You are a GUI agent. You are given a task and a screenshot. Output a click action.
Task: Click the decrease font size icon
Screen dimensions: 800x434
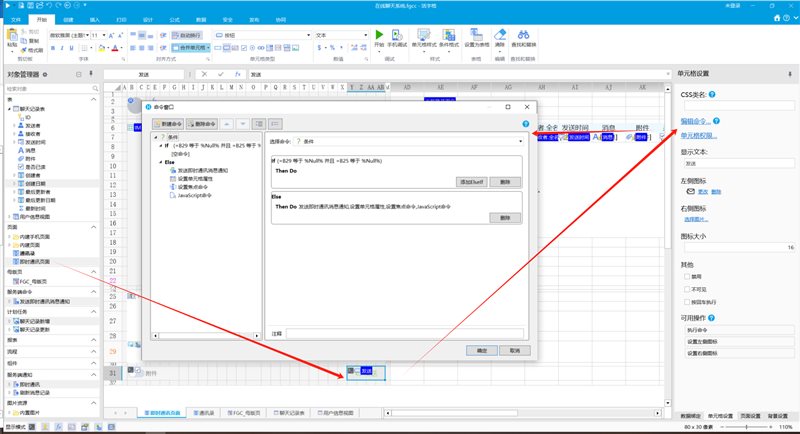[x=120, y=35]
